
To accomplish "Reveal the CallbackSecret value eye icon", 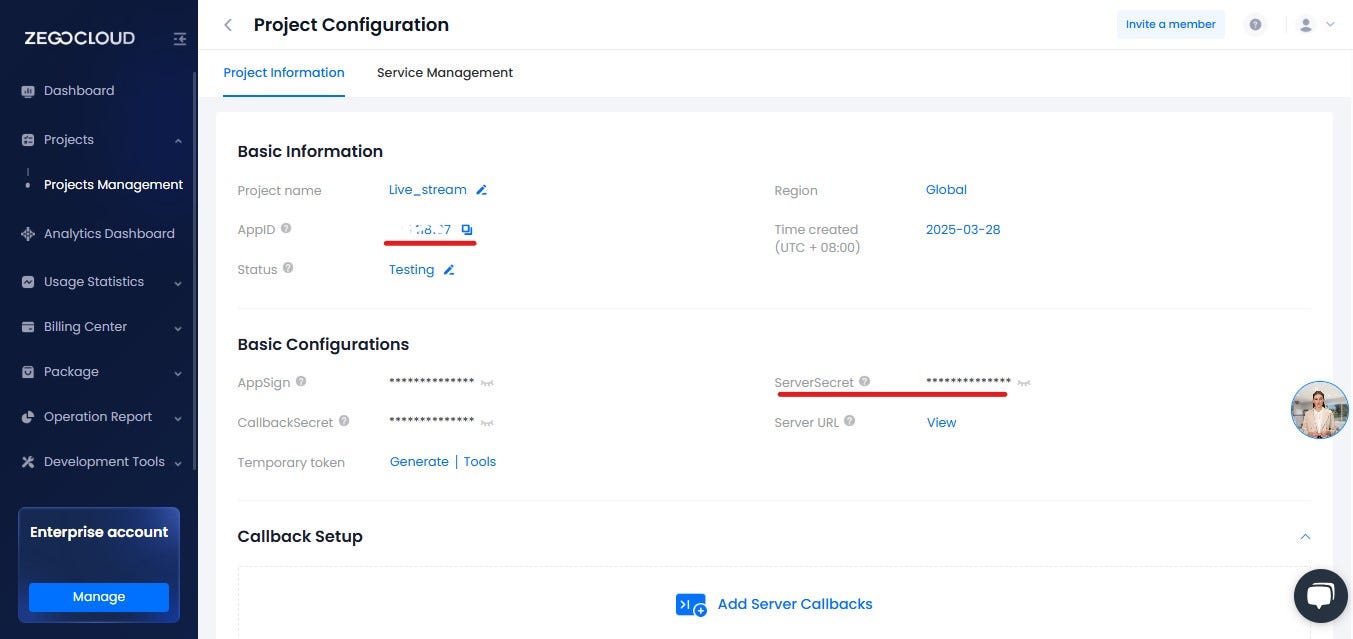I will pyautogui.click(x=487, y=423).
